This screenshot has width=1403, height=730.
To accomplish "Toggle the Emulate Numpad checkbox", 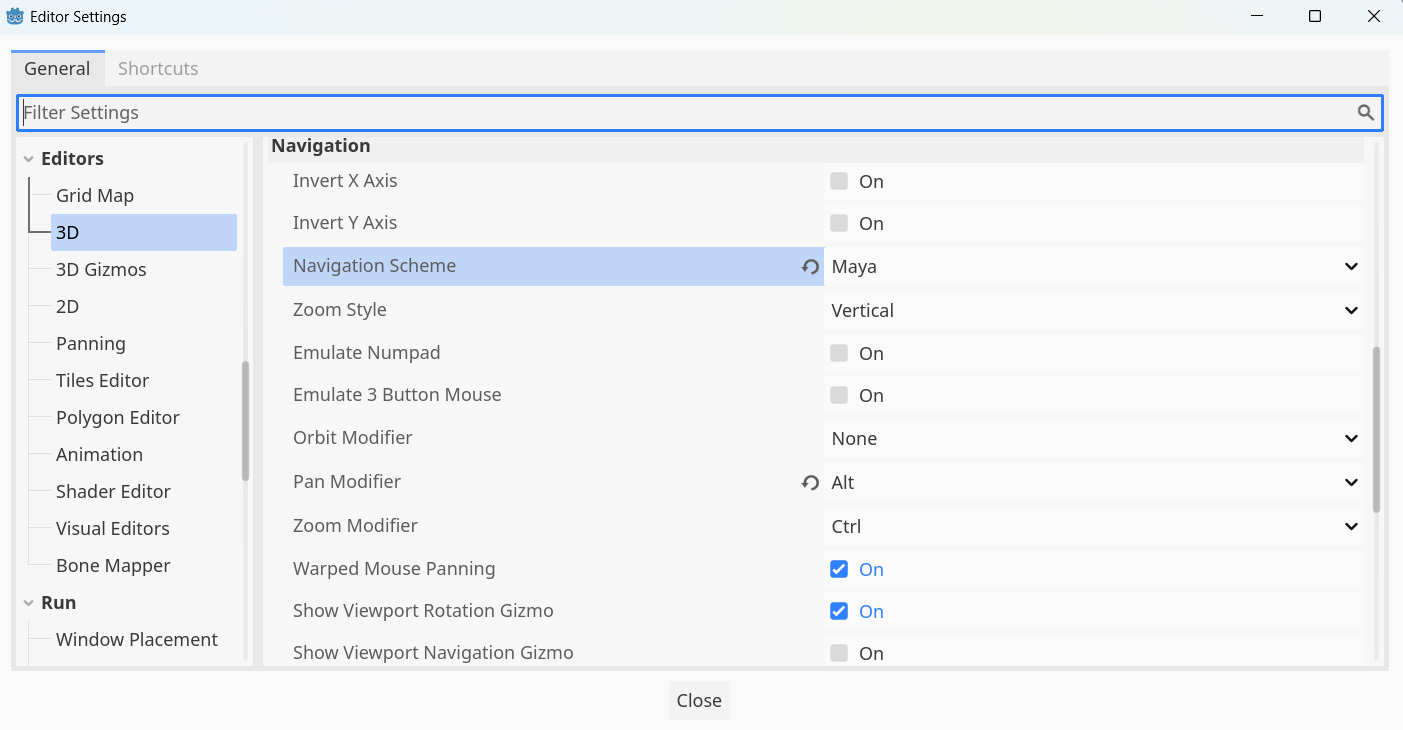I will pyautogui.click(x=839, y=354).
